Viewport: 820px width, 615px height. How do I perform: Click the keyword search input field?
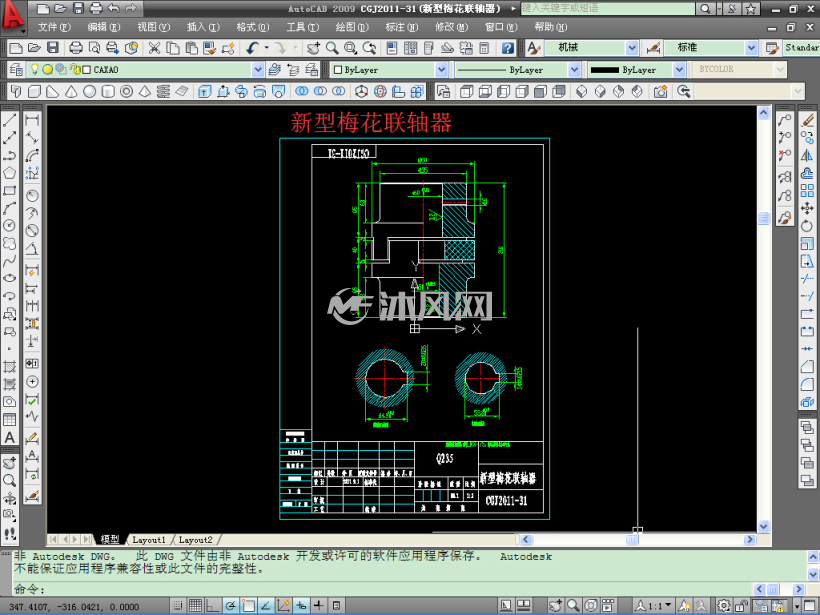[x=608, y=8]
